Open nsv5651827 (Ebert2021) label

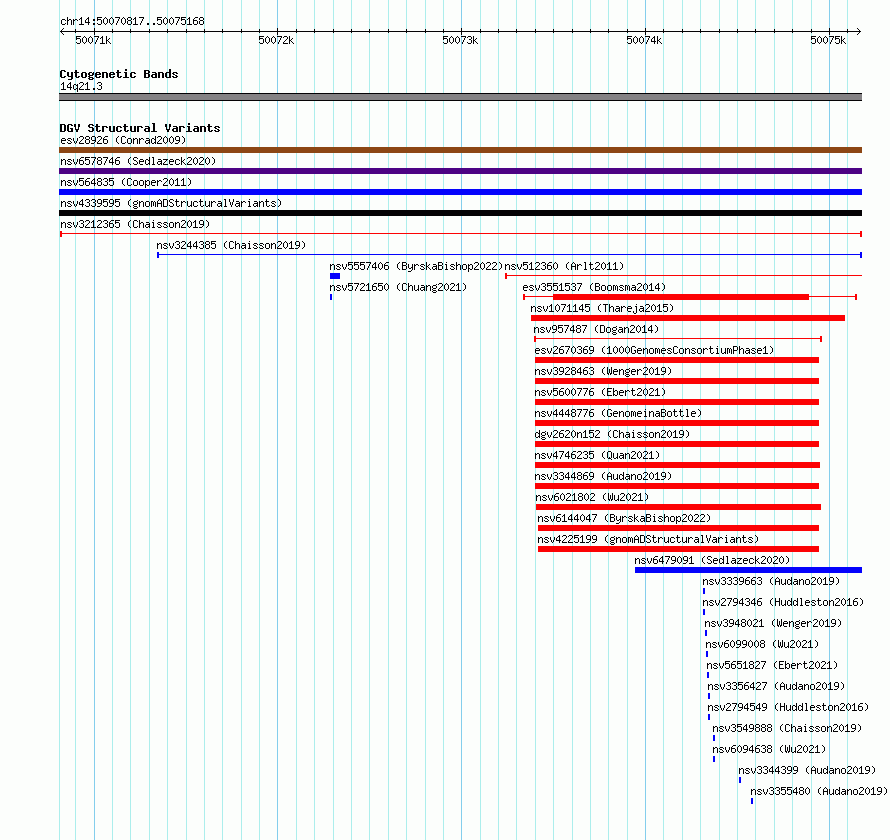772,665
